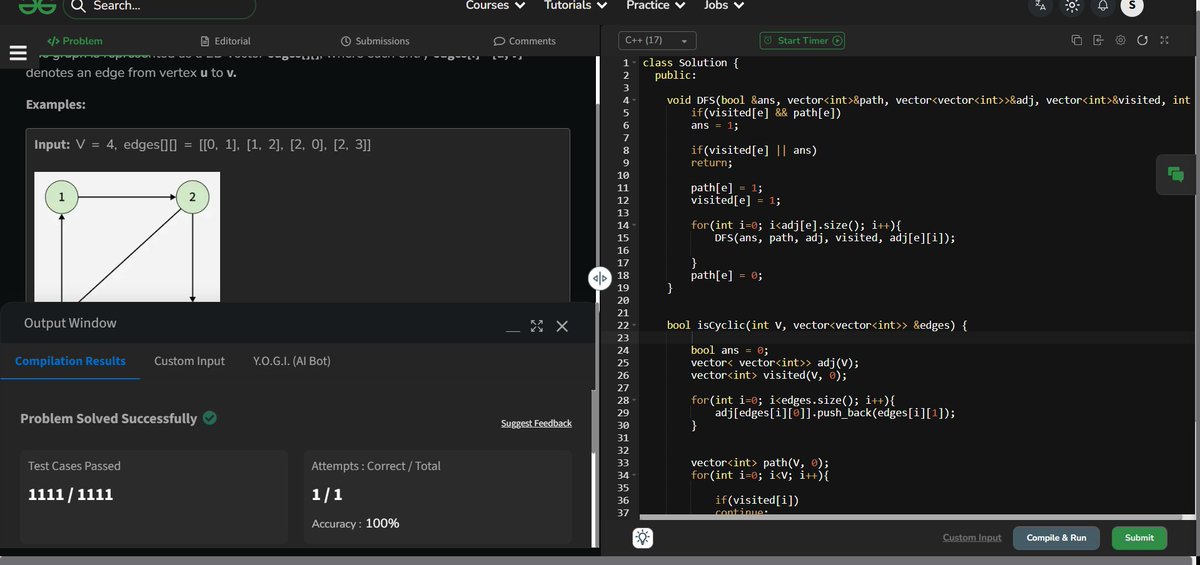Click the green success checkmark icon
The image size is (1200, 565).
click(210, 418)
